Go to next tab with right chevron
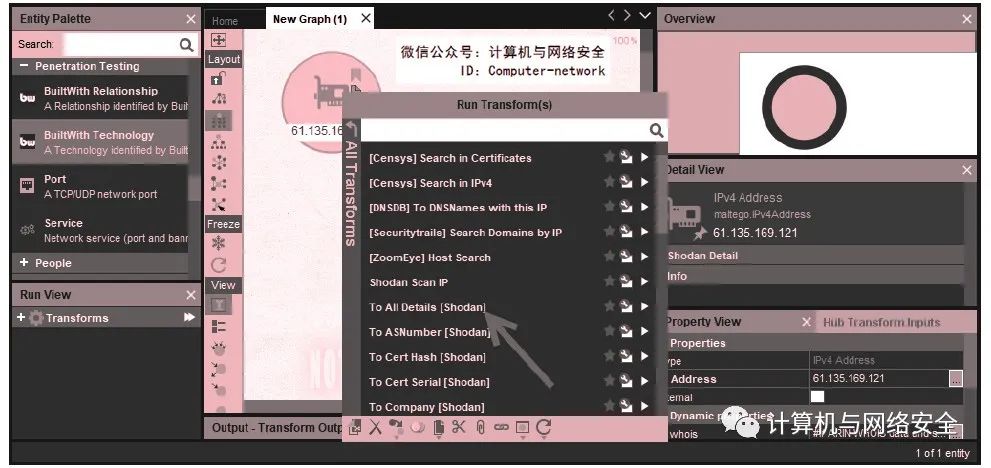The height and width of the screenshot is (468, 991). pos(627,16)
